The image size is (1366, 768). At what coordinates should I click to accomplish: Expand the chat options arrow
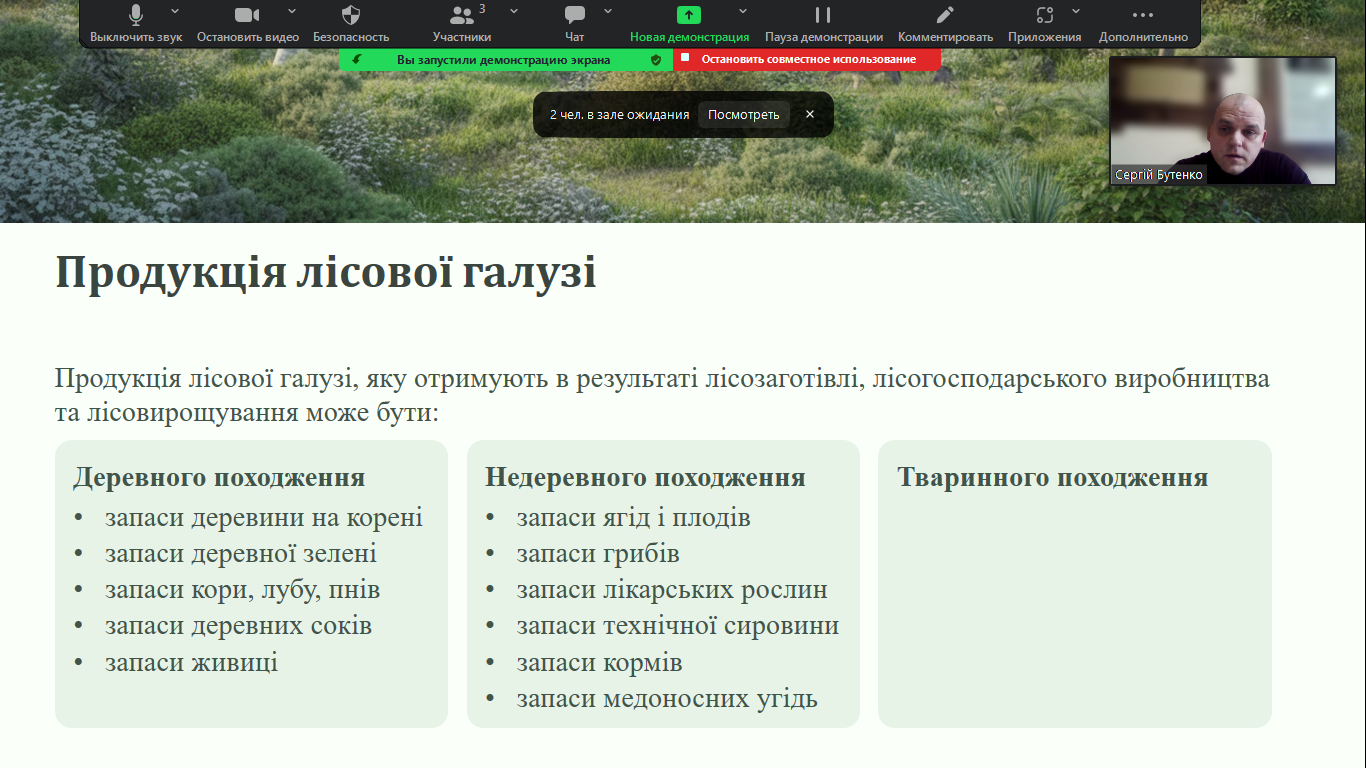click(608, 11)
